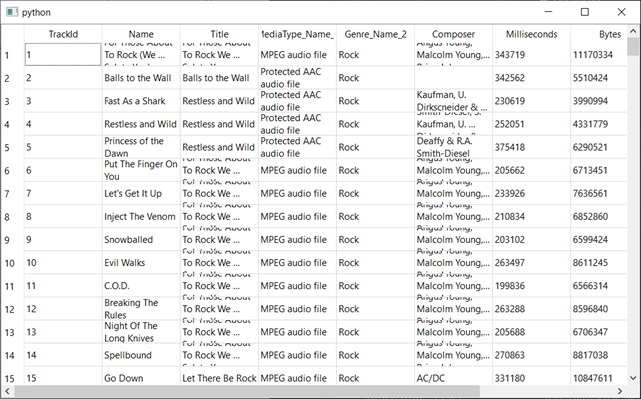The height and width of the screenshot is (399, 641).
Task: Click the 'Snowballed' cell
Action: pos(141,240)
